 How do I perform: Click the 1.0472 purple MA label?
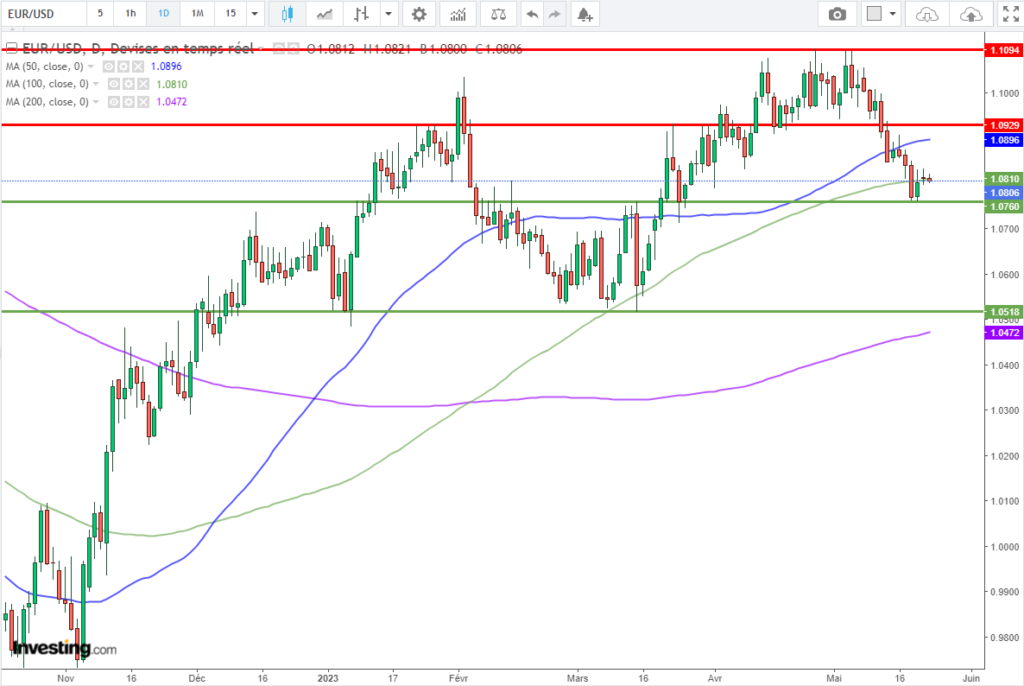[1002, 333]
